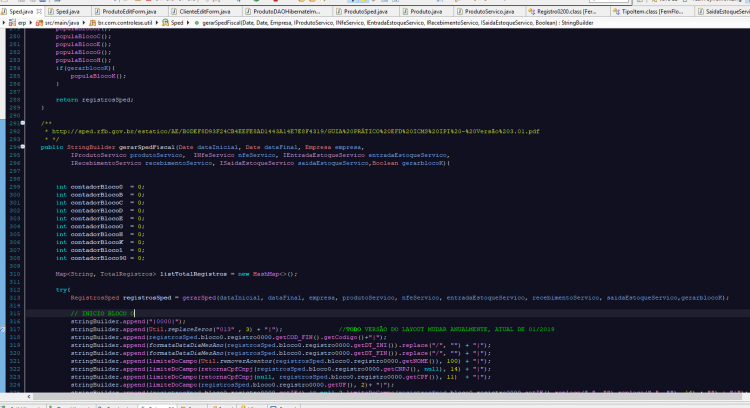Viewport: 750px width, 408px height.
Task: Click 'if(gerarblocoK){' on line 284
Action: pos(85,68)
